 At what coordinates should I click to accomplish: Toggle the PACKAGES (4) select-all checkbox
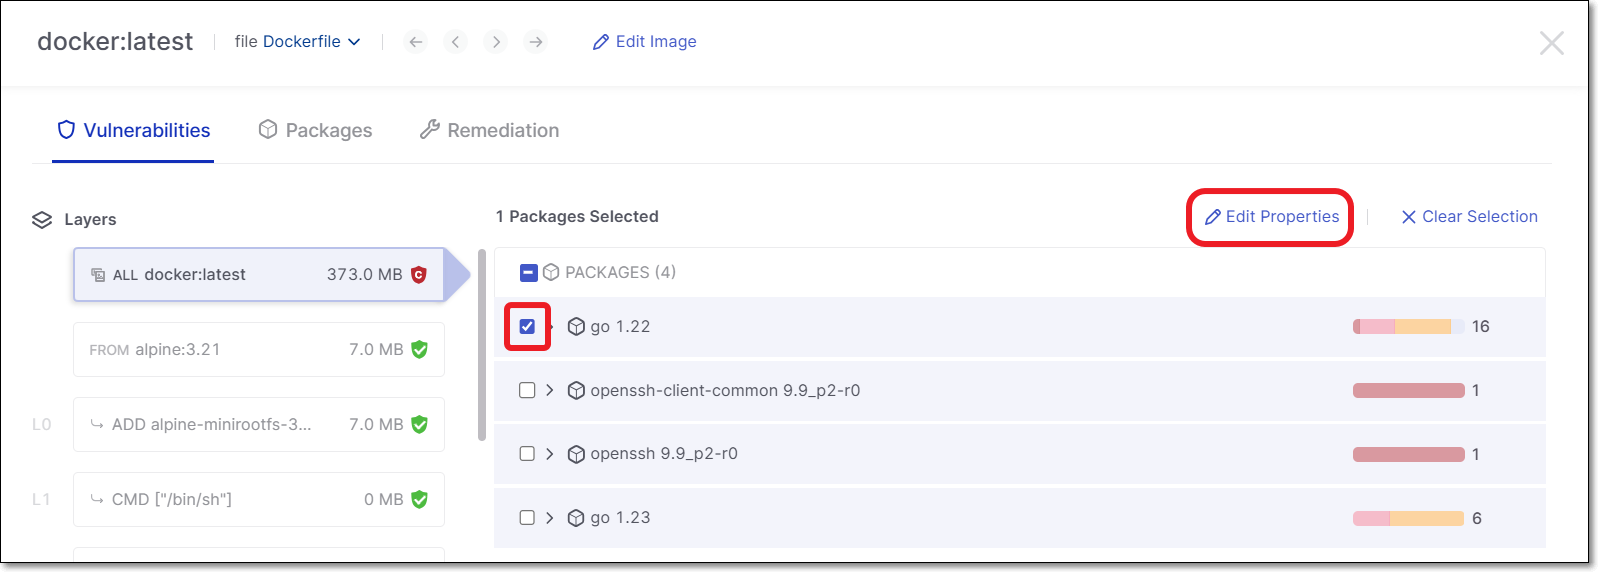tap(529, 272)
